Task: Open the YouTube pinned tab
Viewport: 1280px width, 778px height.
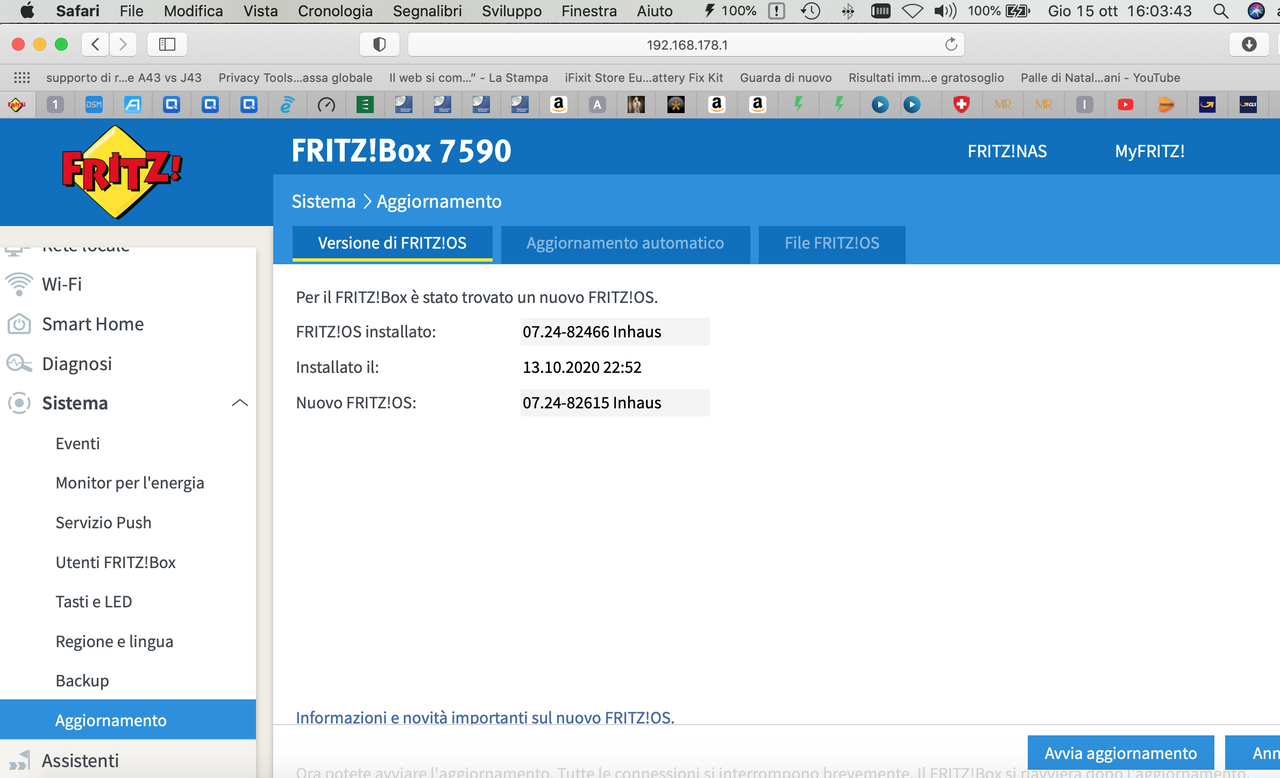Action: [1126, 104]
